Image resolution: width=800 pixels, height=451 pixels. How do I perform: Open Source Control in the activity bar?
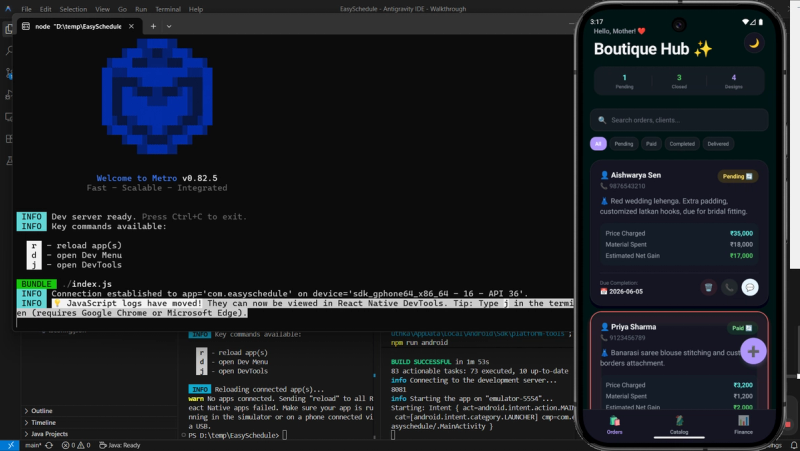point(8,73)
